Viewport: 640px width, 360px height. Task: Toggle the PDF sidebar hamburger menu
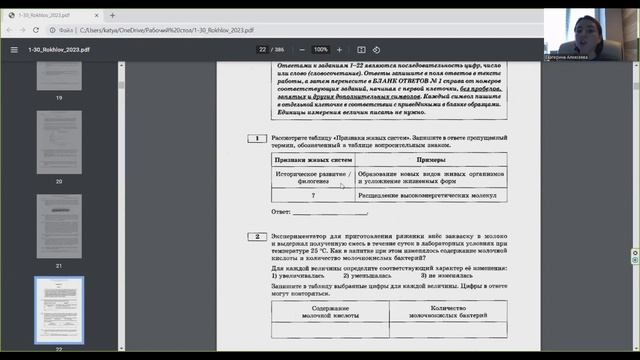pos(14,50)
